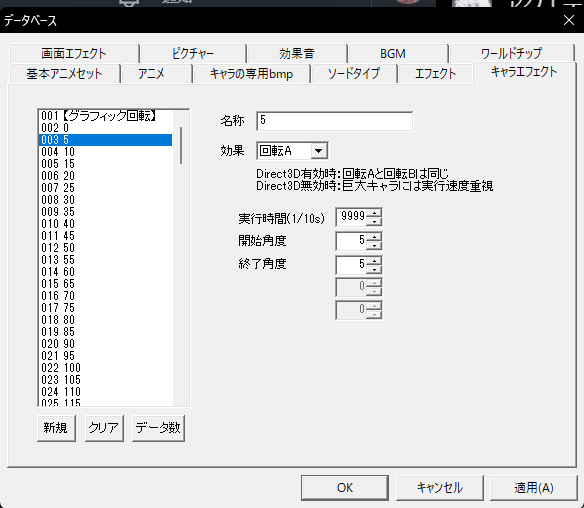Viewport: 584px width, 508px height.
Task: Open the ワールドチップ tab
Action: click(x=511, y=54)
